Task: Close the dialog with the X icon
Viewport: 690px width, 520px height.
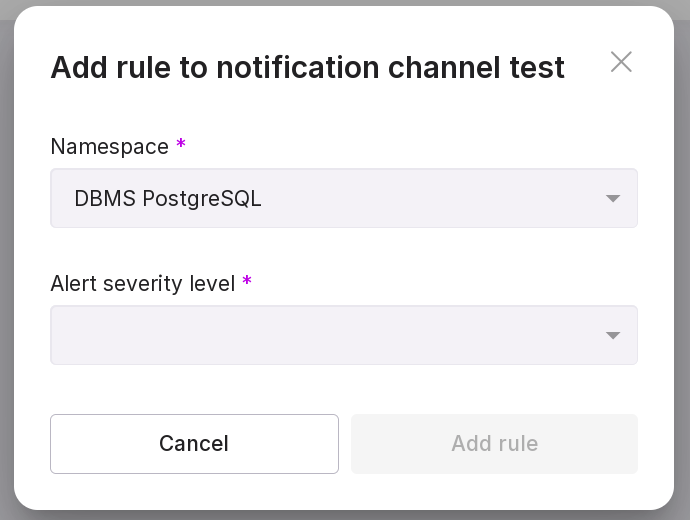Action: click(x=621, y=62)
